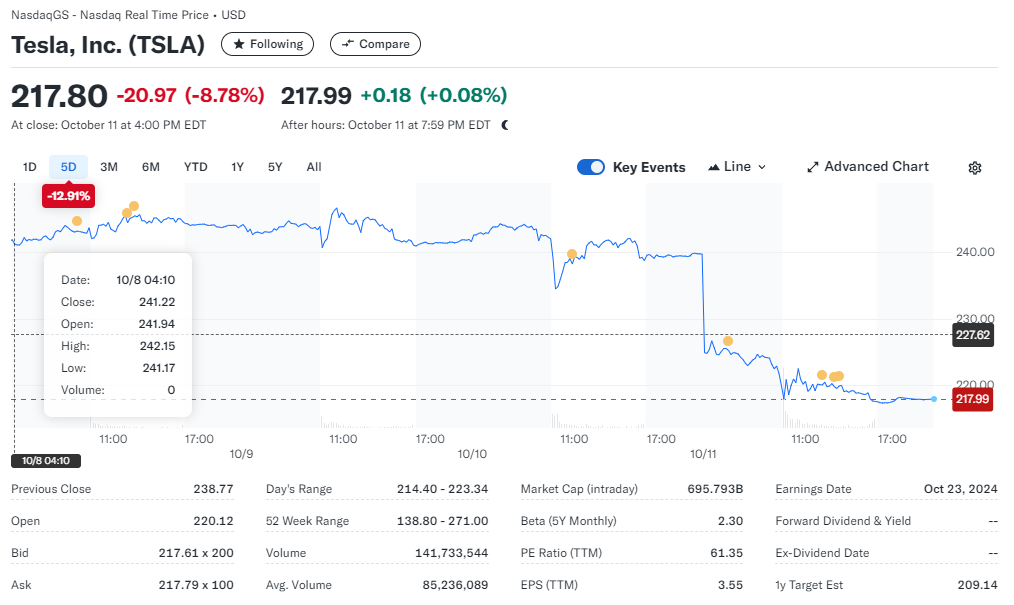Click the Compare button
The width and height of the screenshot is (1014, 605).
tap(375, 44)
